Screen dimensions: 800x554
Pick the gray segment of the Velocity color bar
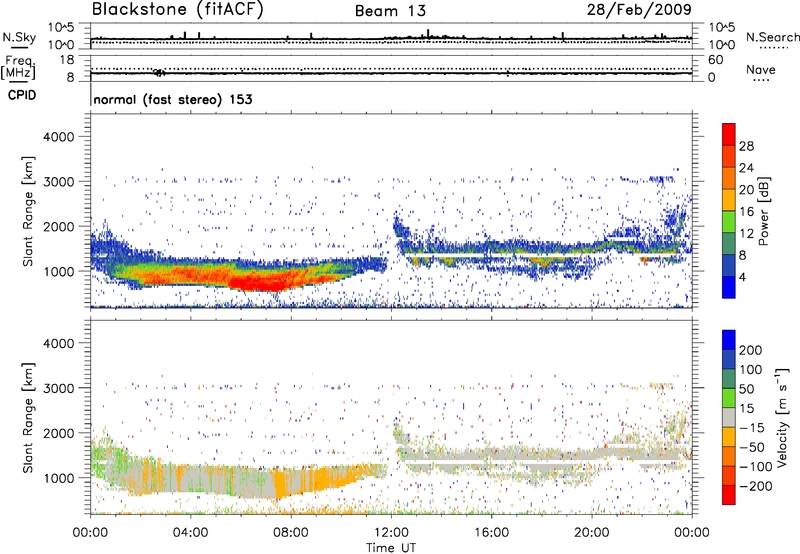pyautogui.click(x=729, y=417)
